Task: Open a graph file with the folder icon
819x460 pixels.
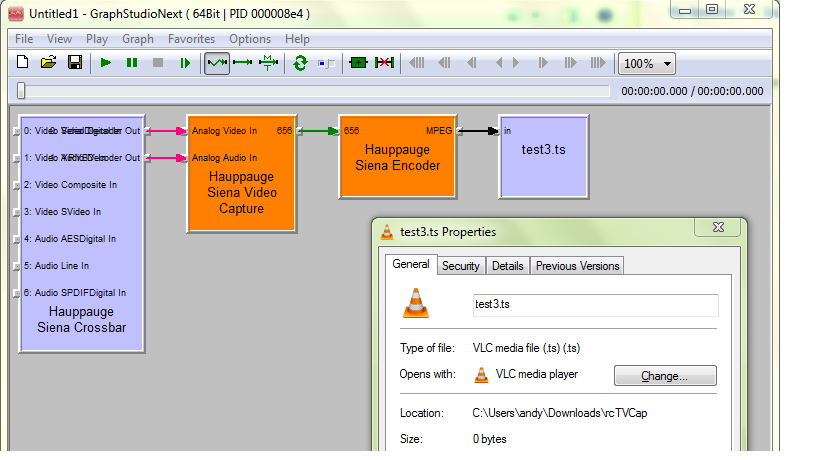Action: pyautogui.click(x=49, y=63)
